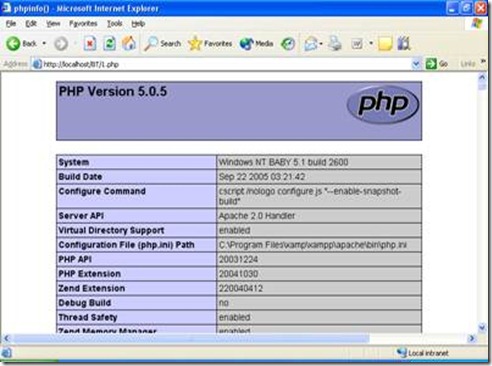The height and width of the screenshot is (366, 492).
Task: Select the Thread Safety label
Action: [88, 317]
